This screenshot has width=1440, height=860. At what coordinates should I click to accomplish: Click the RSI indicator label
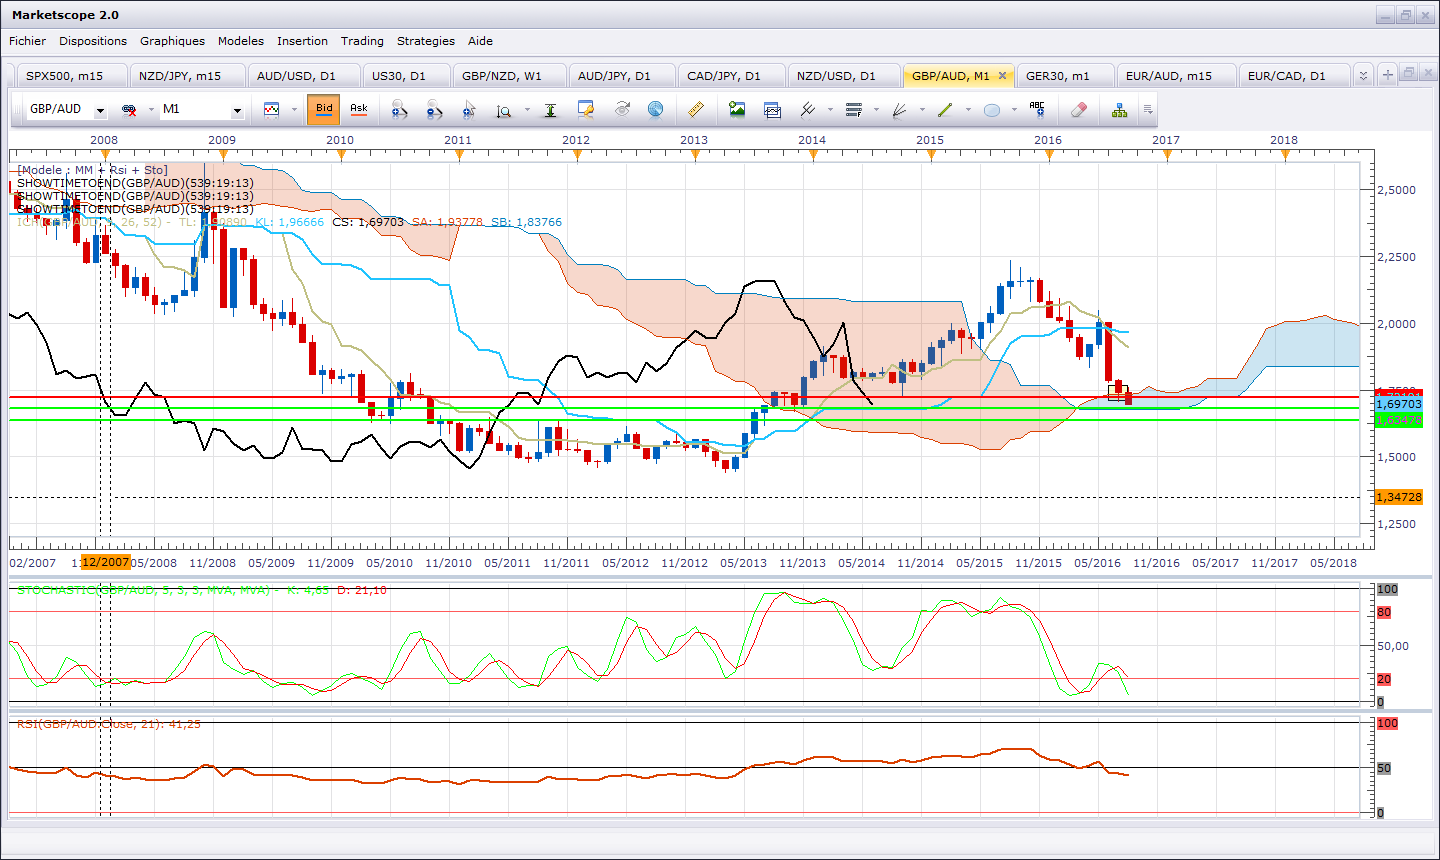tap(109, 724)
